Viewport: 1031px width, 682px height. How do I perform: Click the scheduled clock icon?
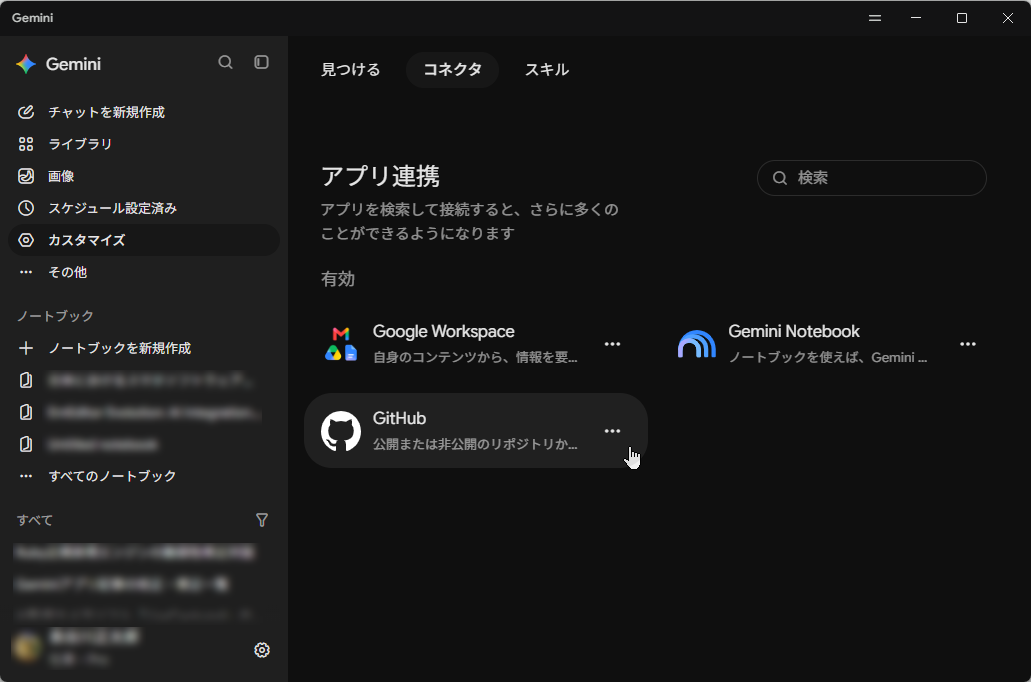26,208
